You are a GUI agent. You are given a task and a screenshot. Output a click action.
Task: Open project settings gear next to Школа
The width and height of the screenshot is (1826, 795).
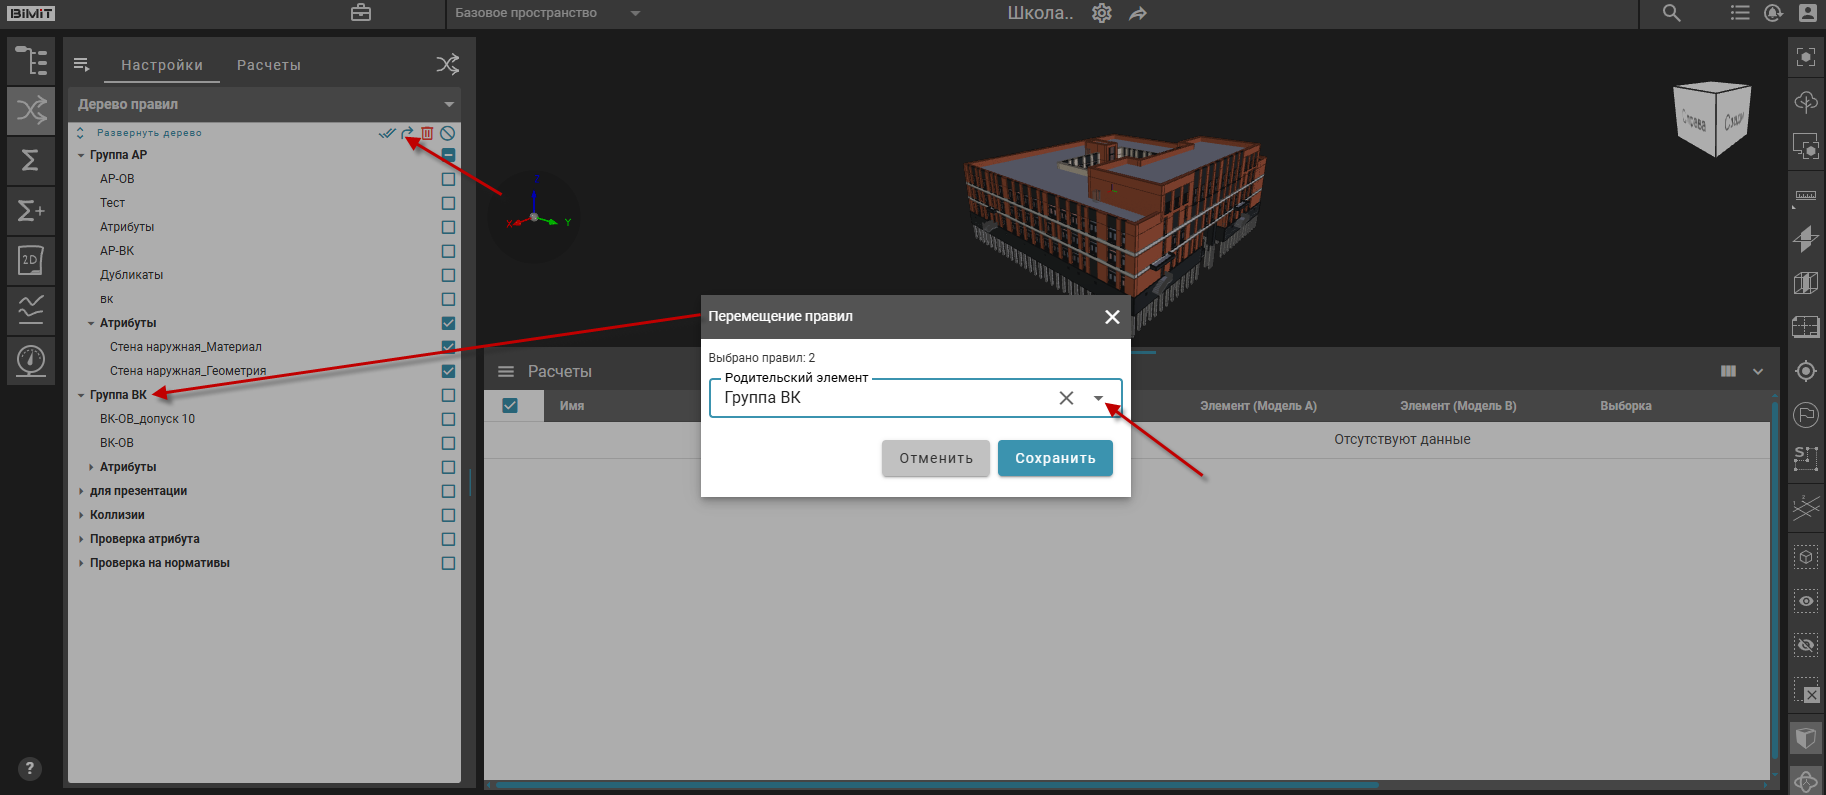click(x=1101, y=13)
